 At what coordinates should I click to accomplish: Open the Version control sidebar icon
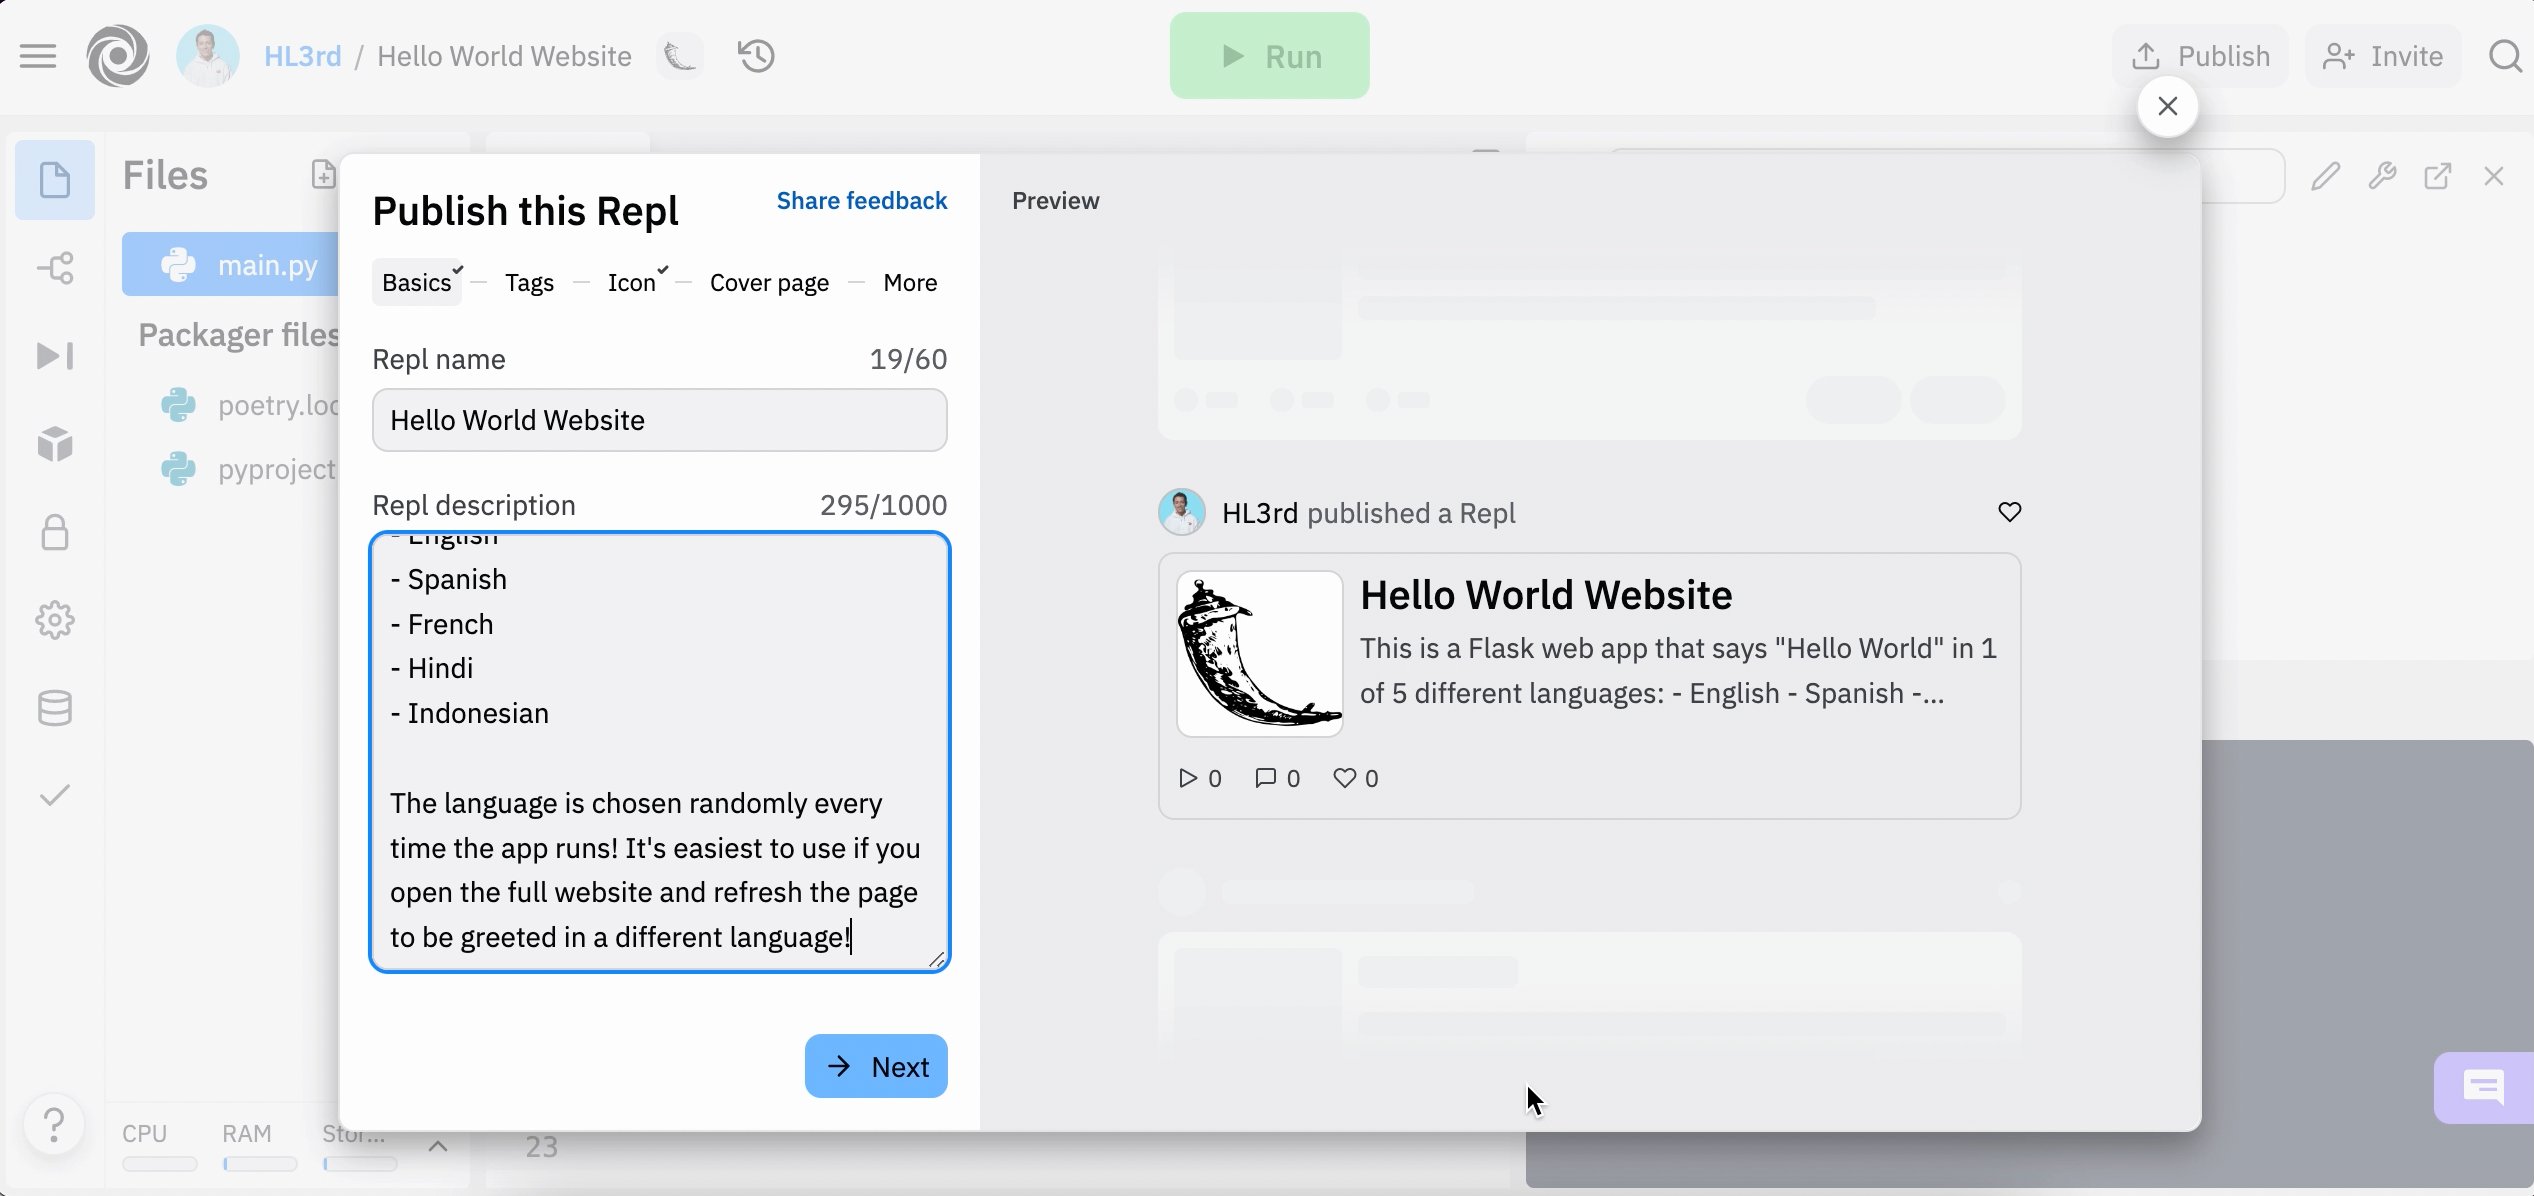55,268
